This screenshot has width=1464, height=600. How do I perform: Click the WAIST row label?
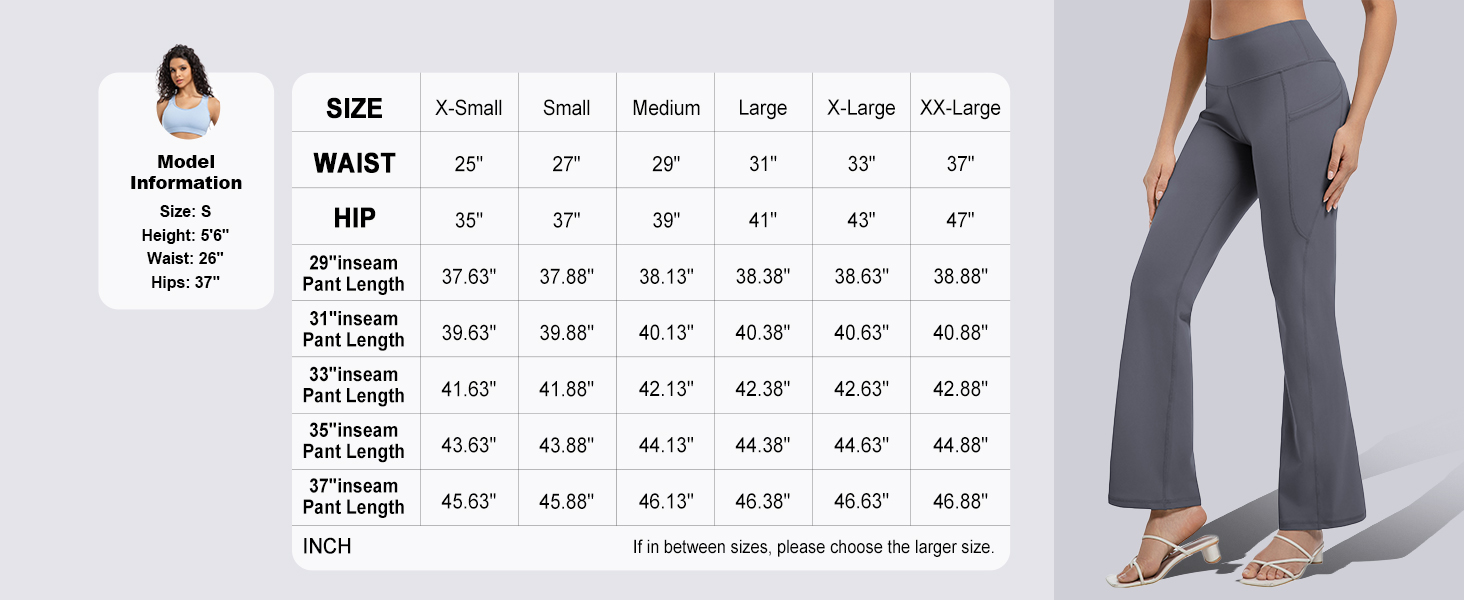[x=354, y=163]
